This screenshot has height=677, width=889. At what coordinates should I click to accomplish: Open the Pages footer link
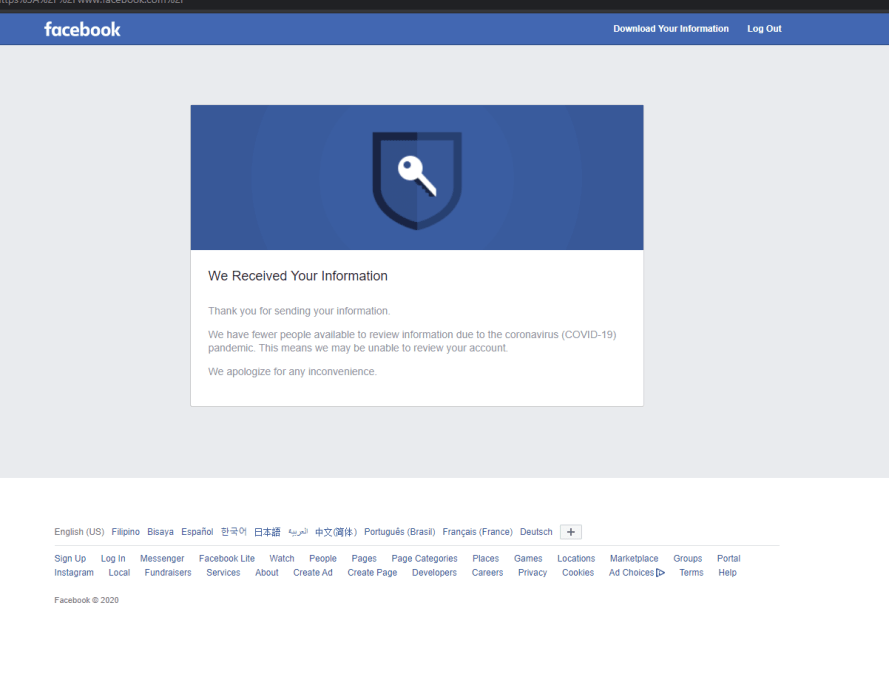[364, 558]
